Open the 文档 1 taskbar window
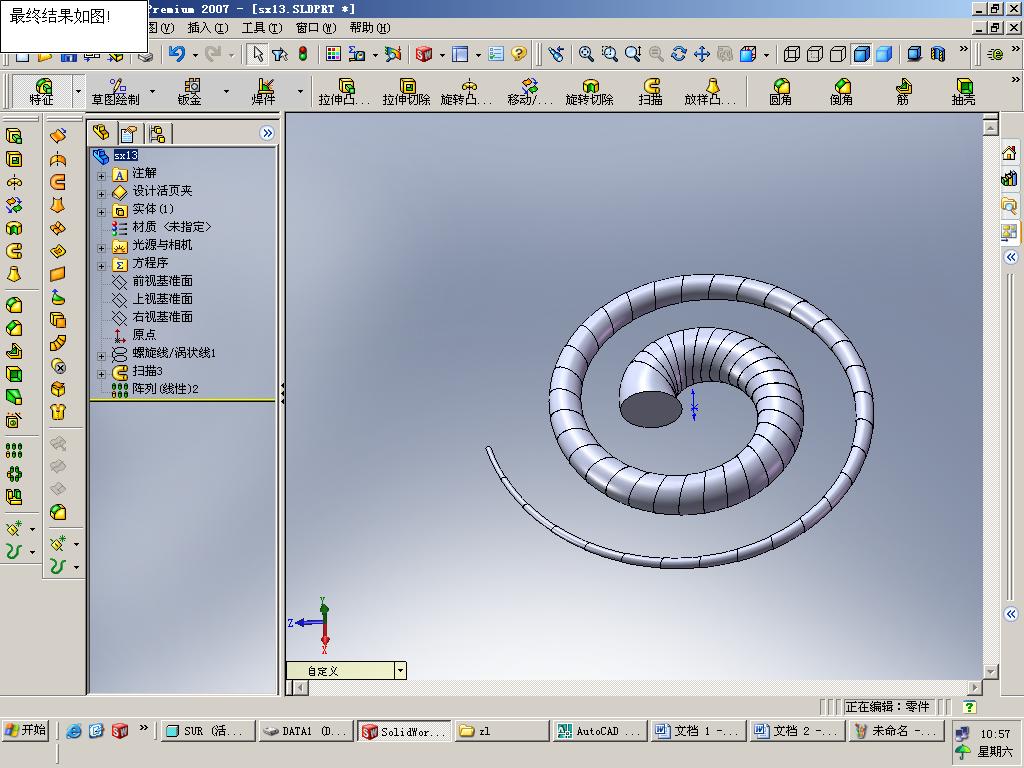Viewport: 1024px width, 768px height. click(x=698, y=731)
